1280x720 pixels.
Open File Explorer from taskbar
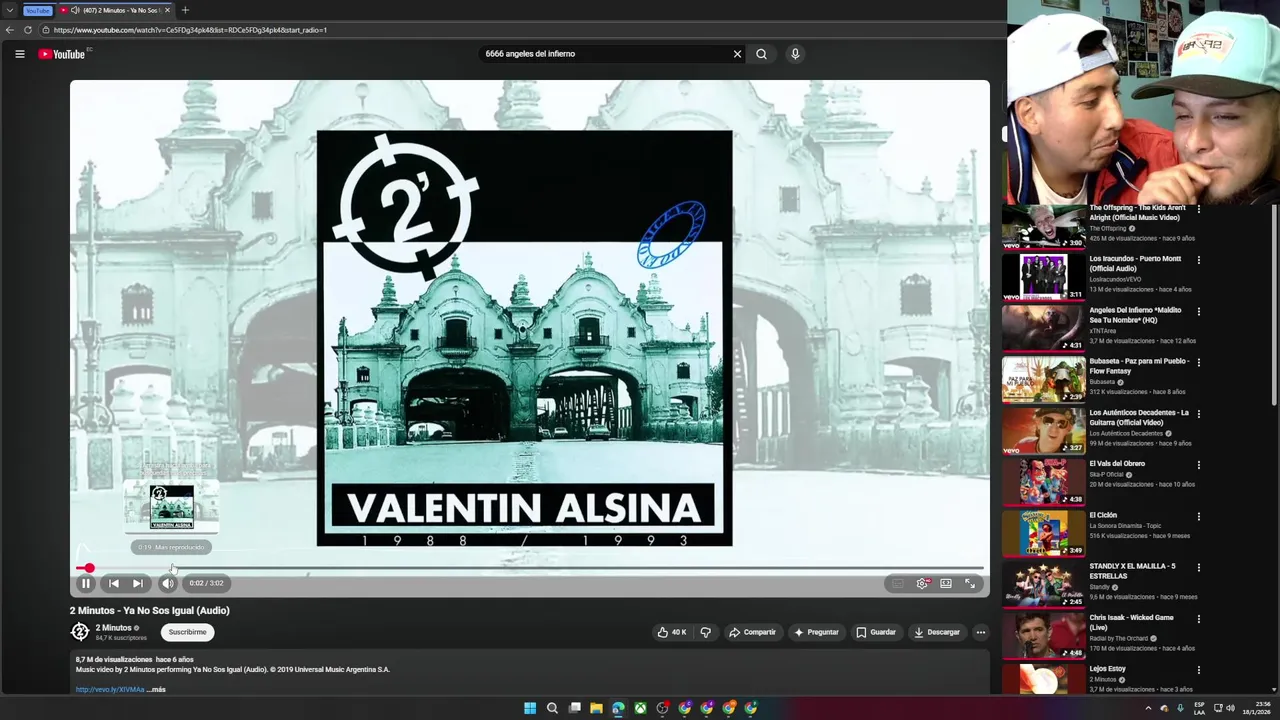(x=596, y=708)
